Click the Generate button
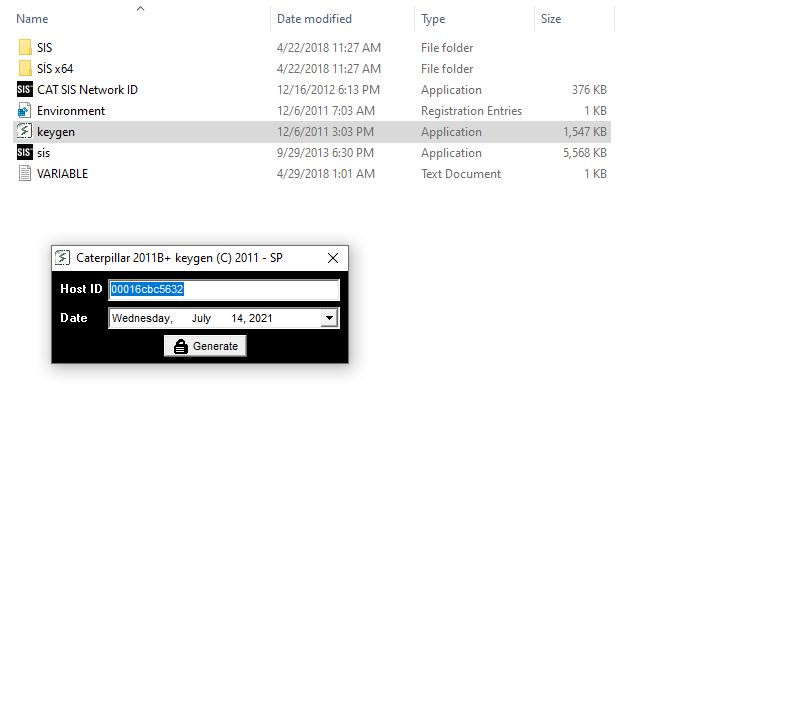Image resolution: width=793 pixels, height=705 pixels. 205,346
